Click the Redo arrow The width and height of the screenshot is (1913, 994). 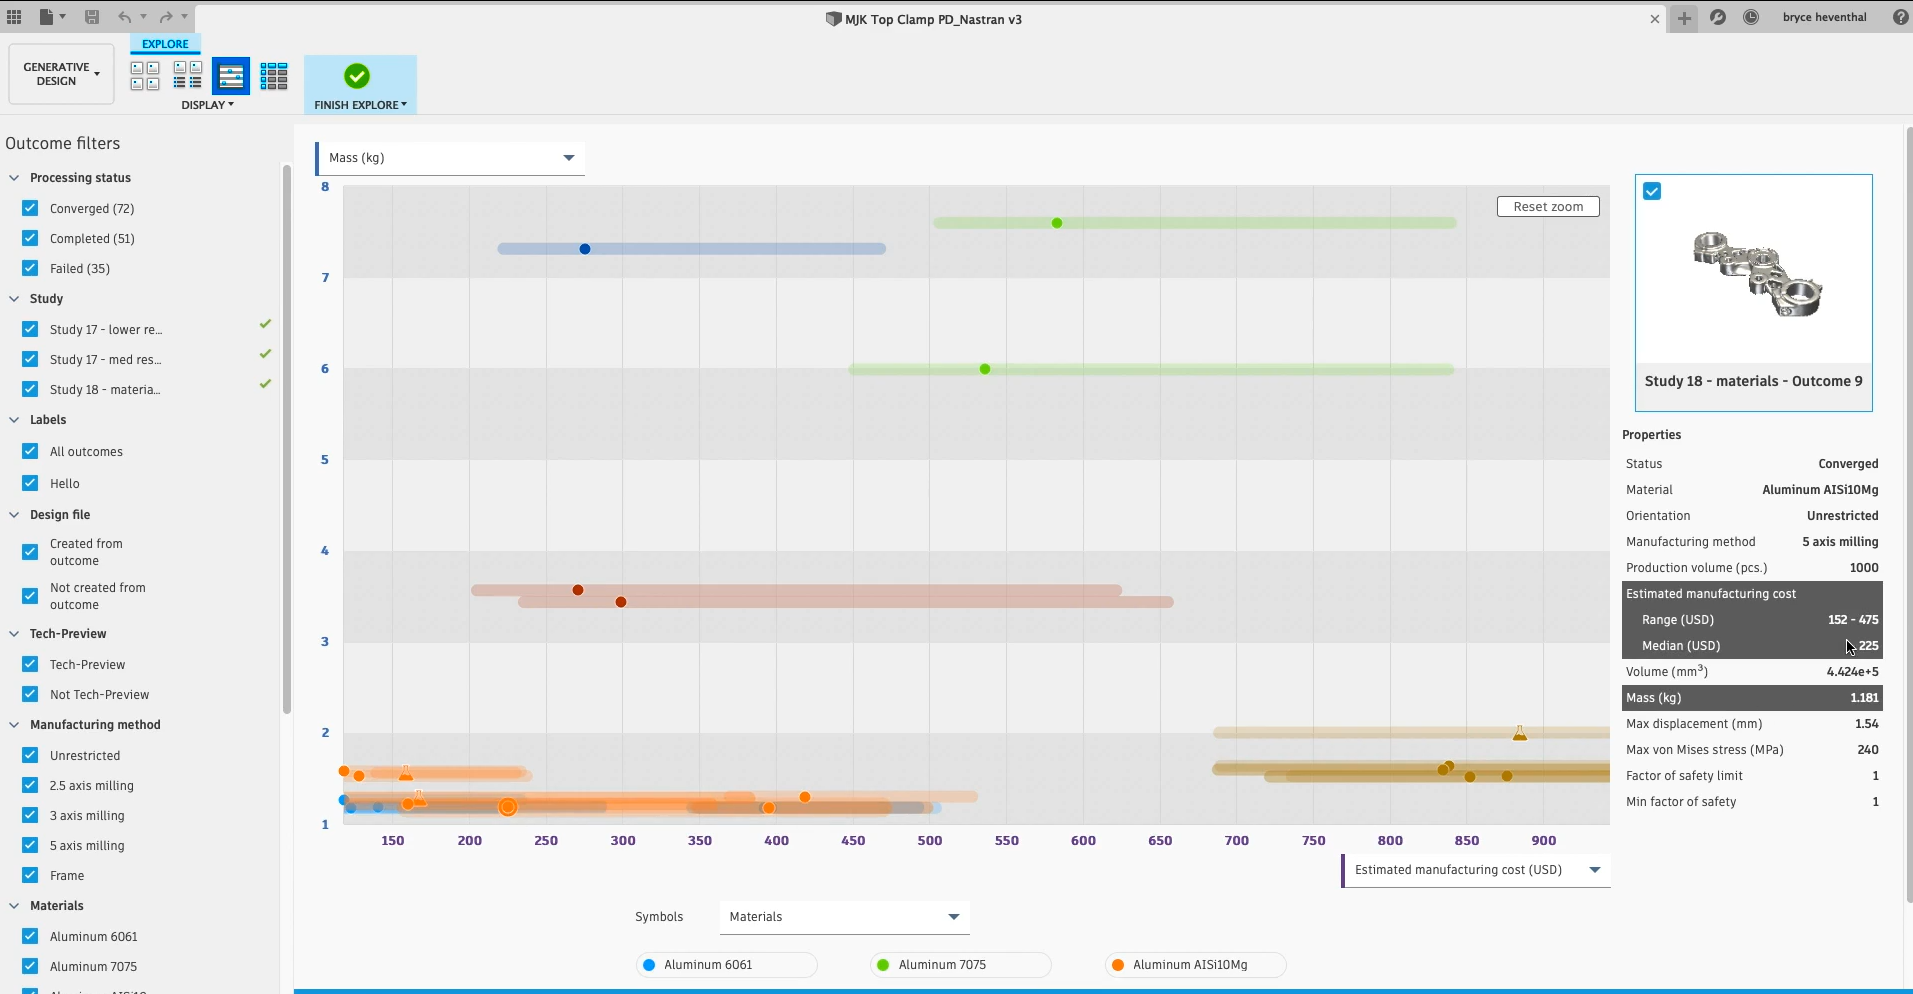166,17
